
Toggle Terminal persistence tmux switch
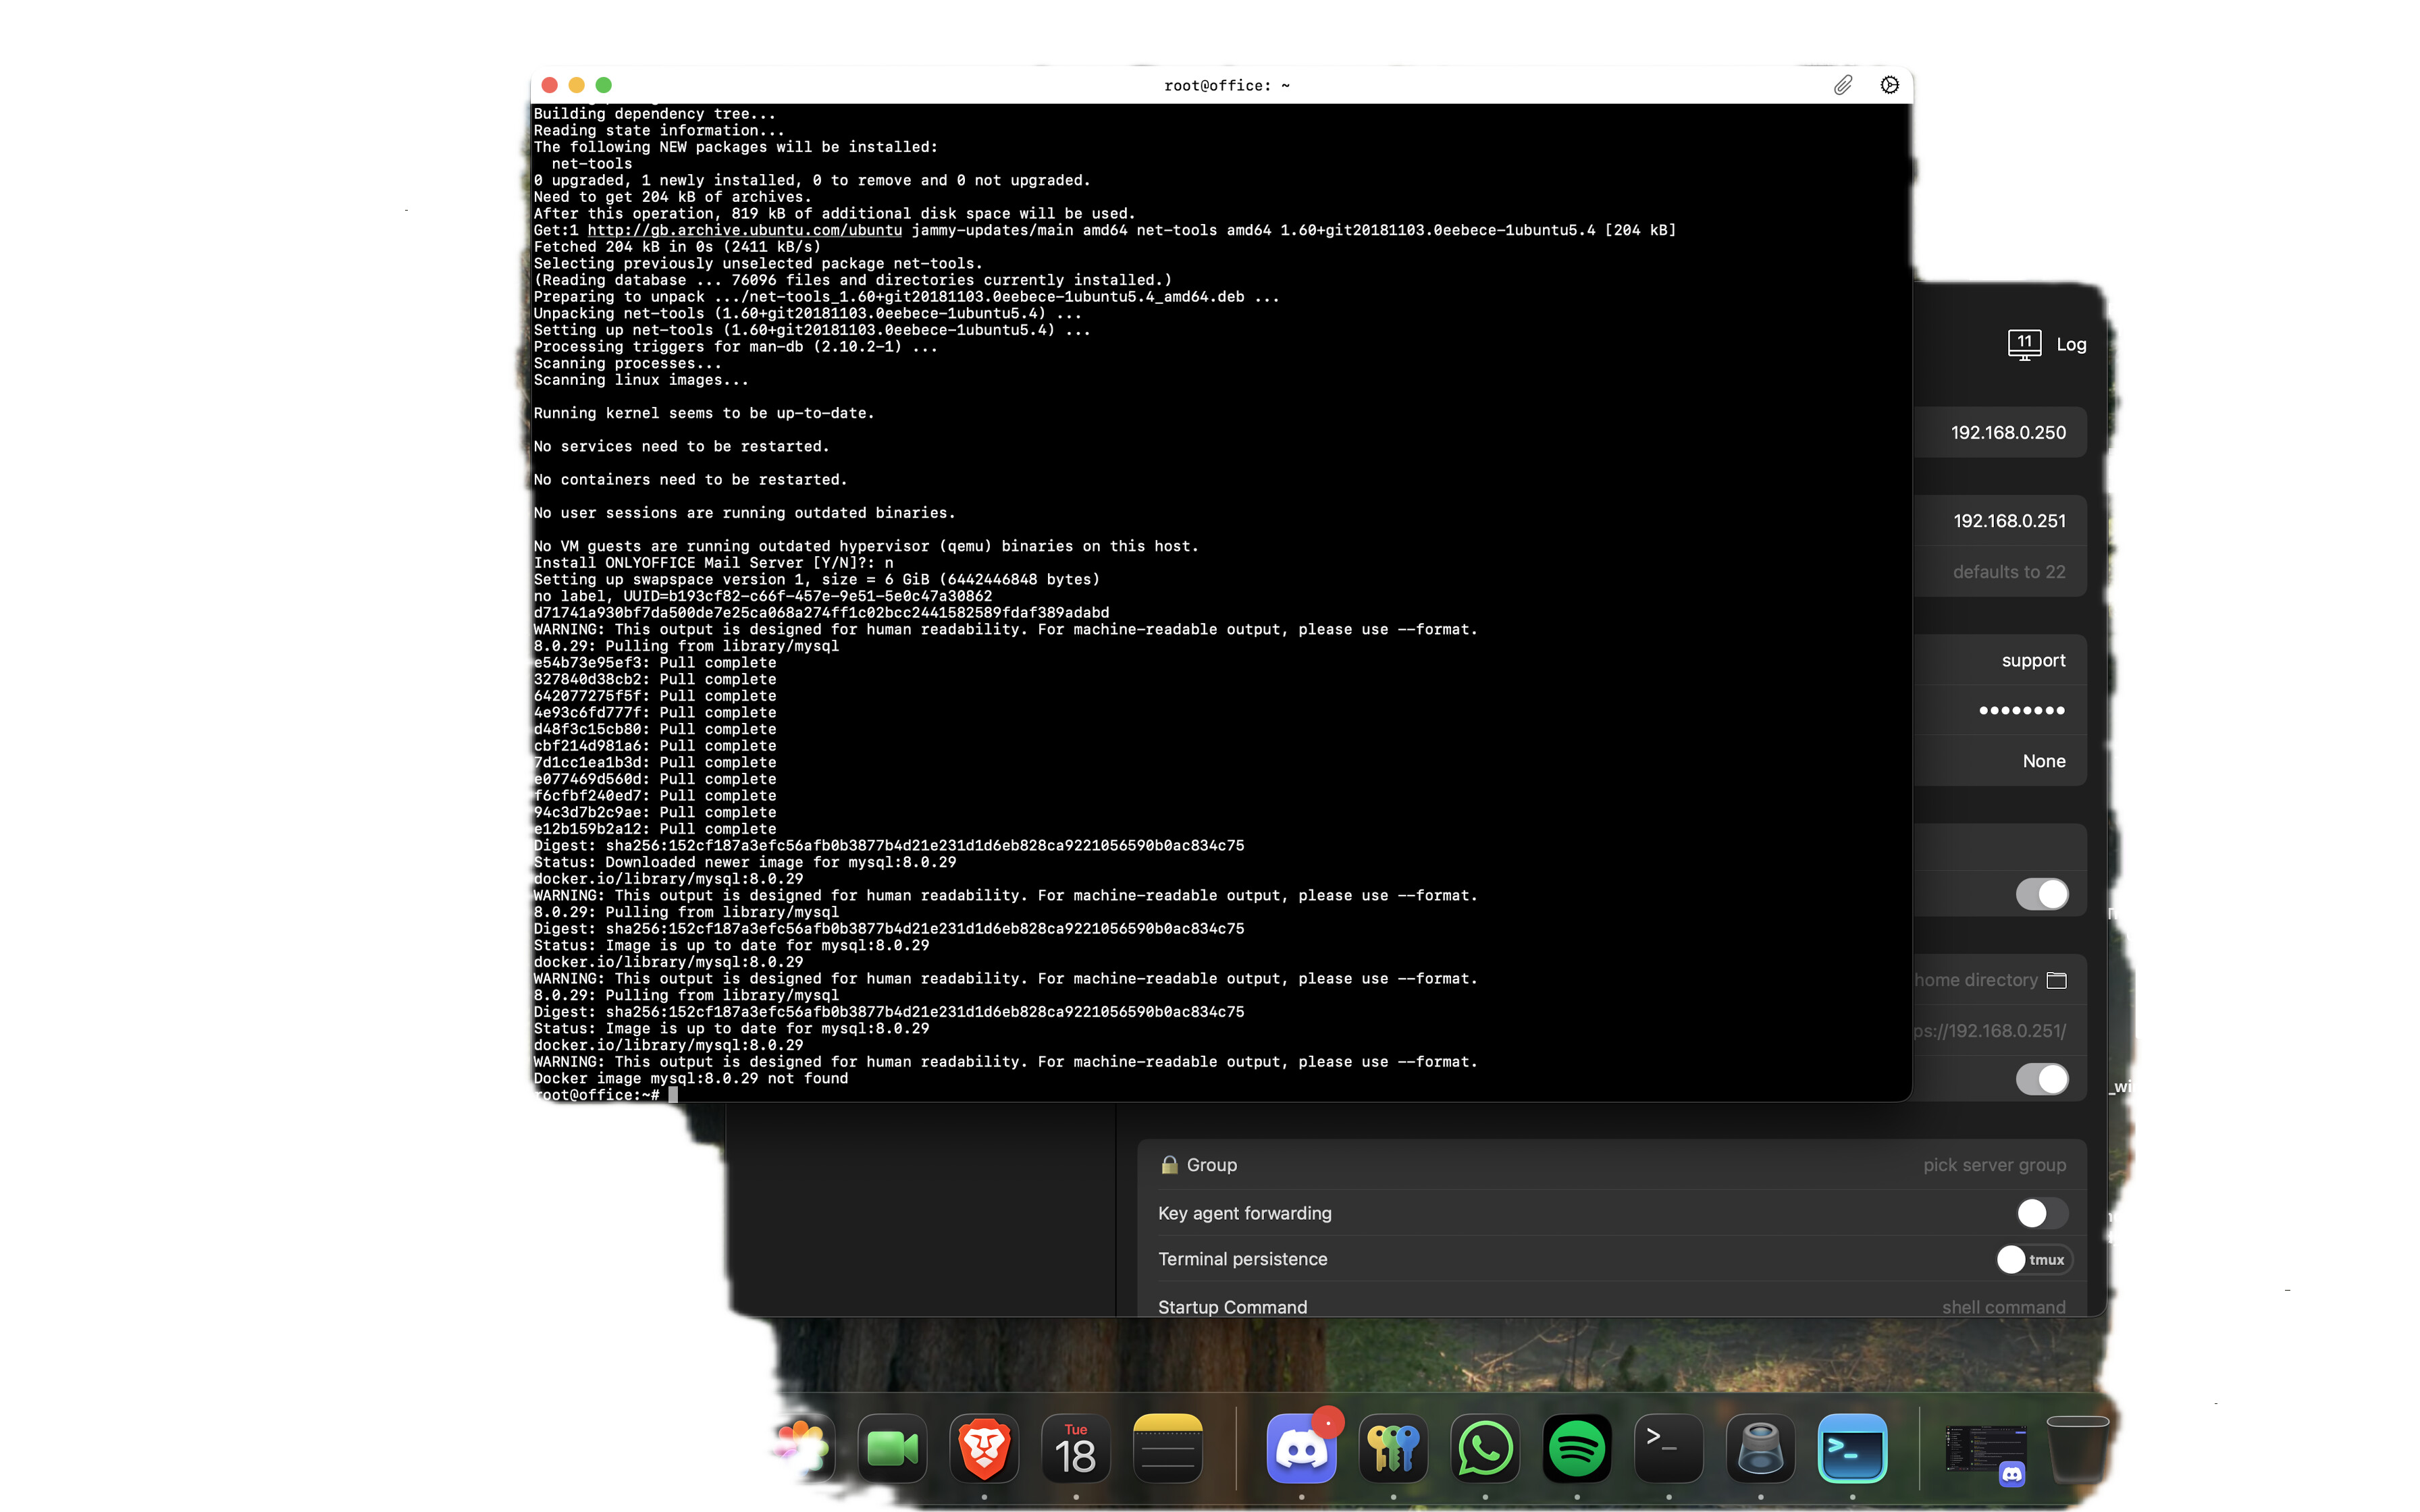point(2033,1260)
